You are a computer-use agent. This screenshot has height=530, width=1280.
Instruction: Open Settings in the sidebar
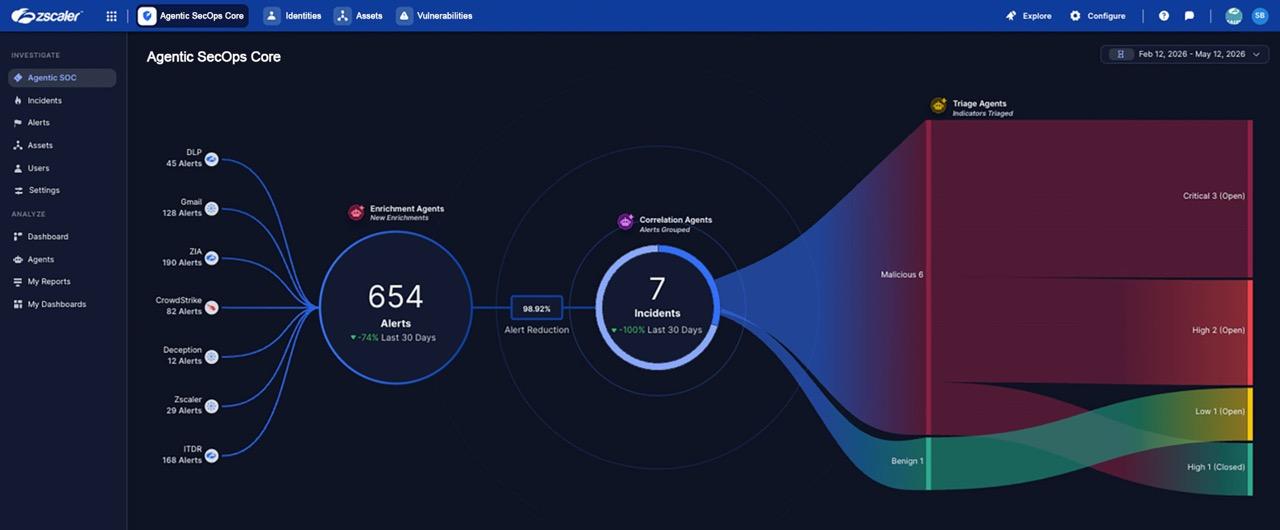62,191
